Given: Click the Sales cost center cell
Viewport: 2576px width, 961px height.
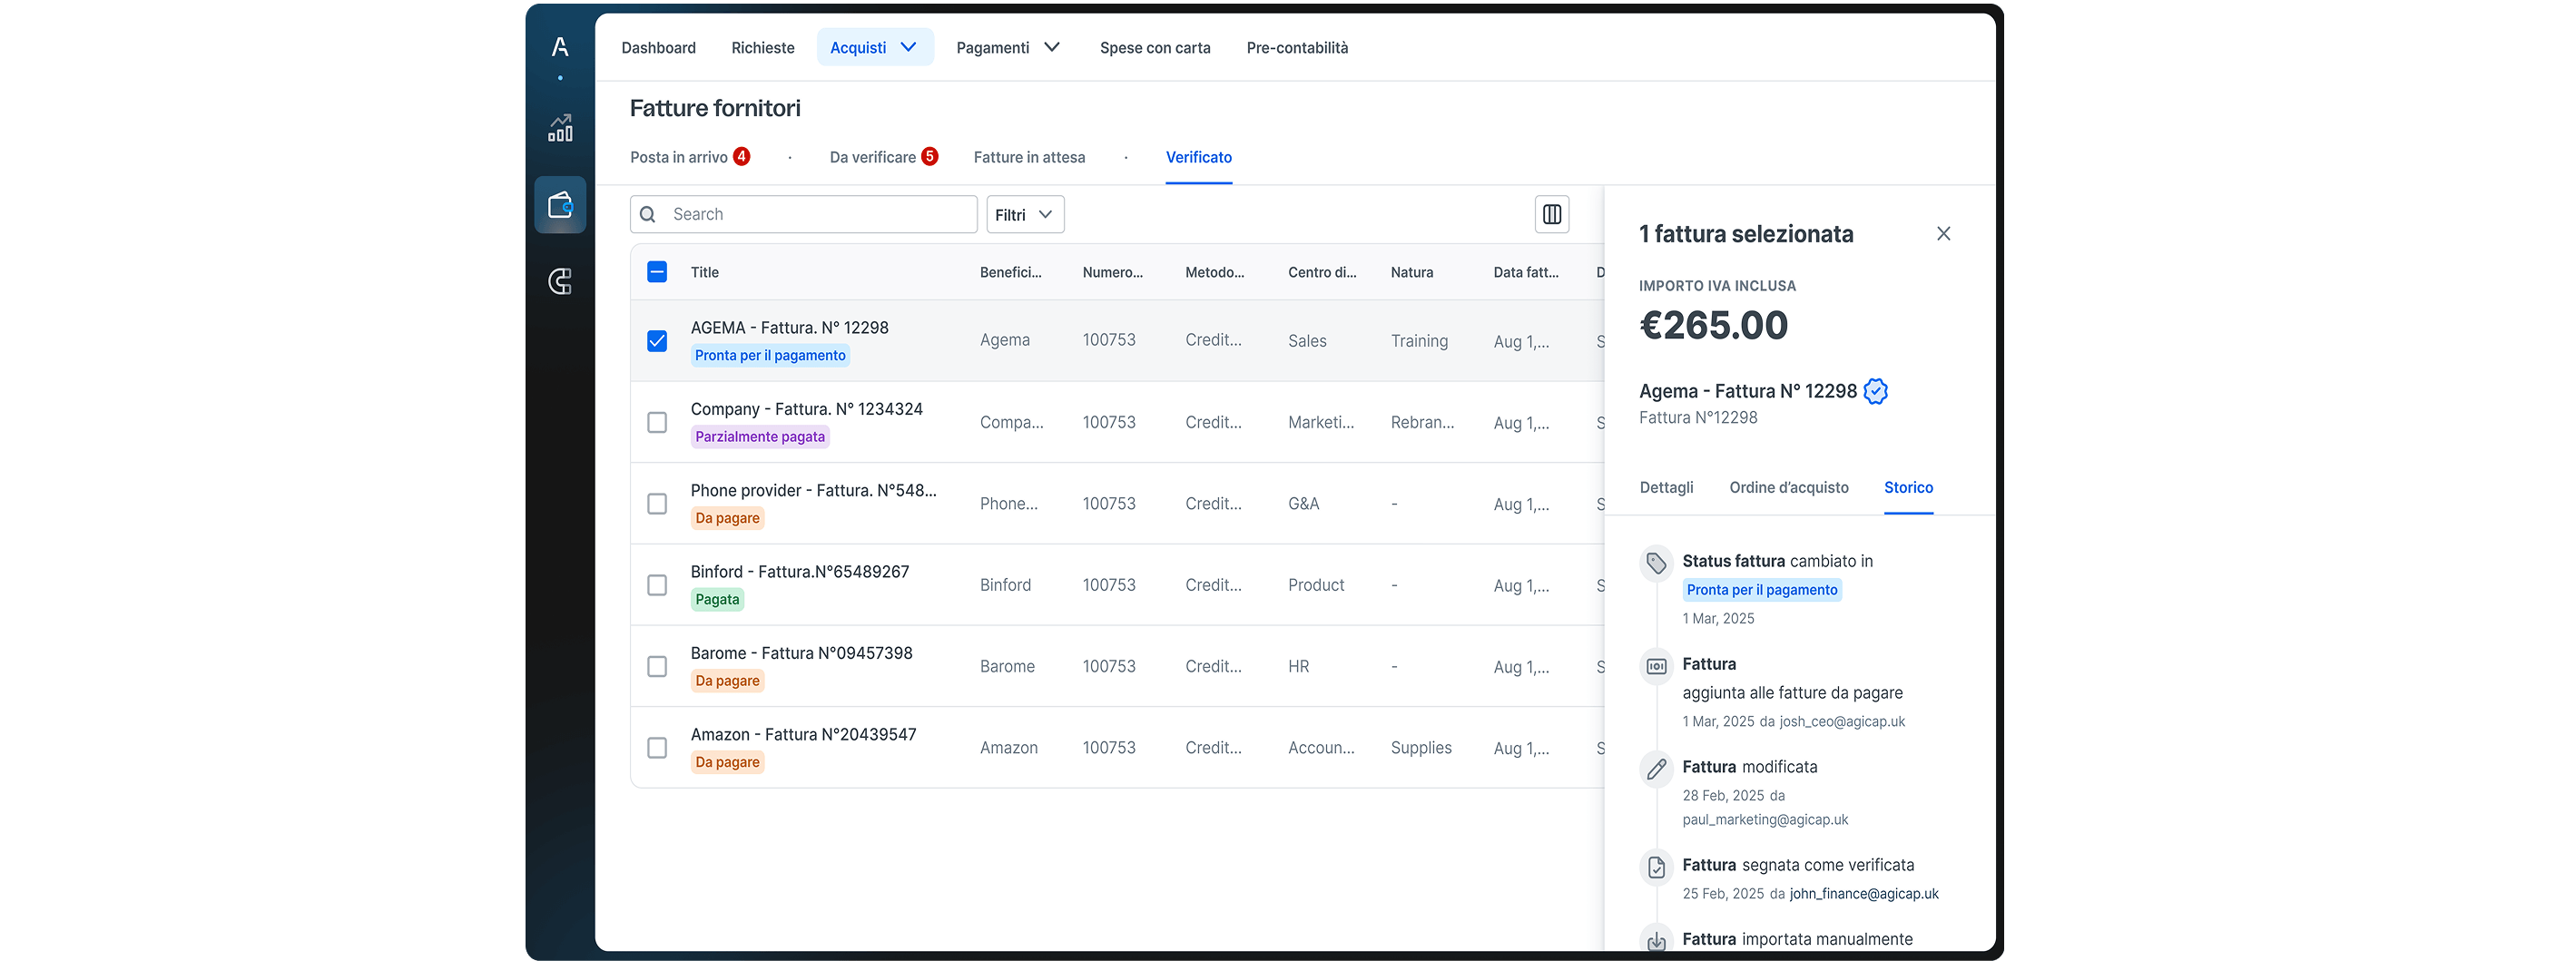Looking at the screenshot, I should (x=1307, y=341).
